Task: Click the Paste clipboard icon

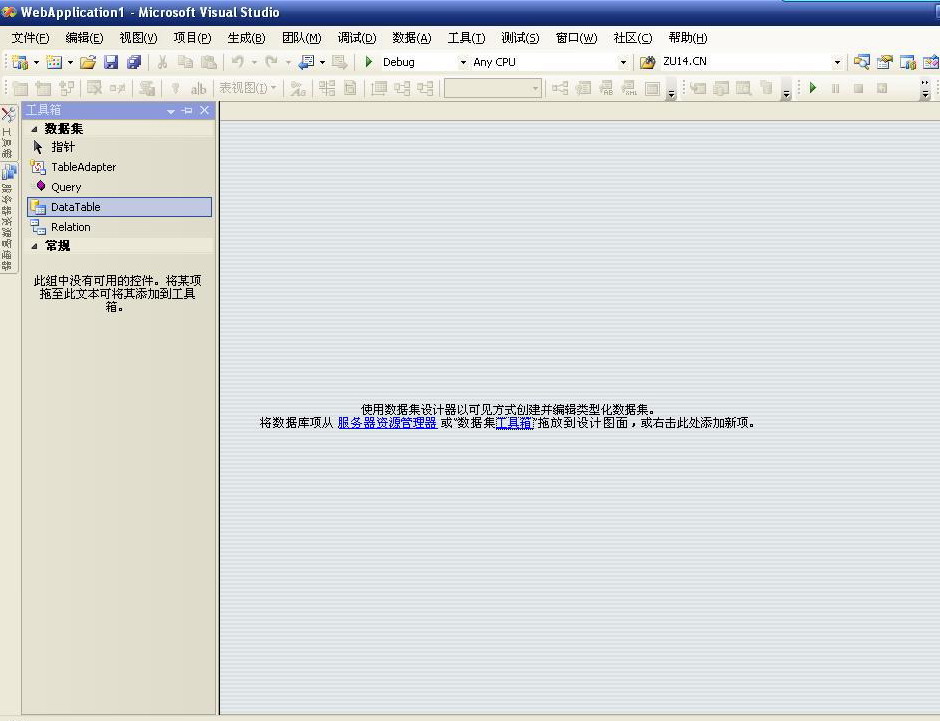Action: coord(209,62)
